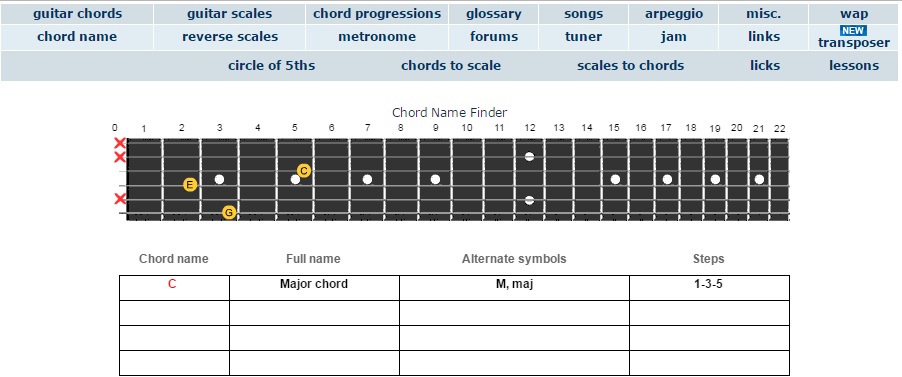Image resolution: width=902 pixels, height=377 pixels.
Task: Toggle the top string's red X mute marker
Action: tap(120, 143)
